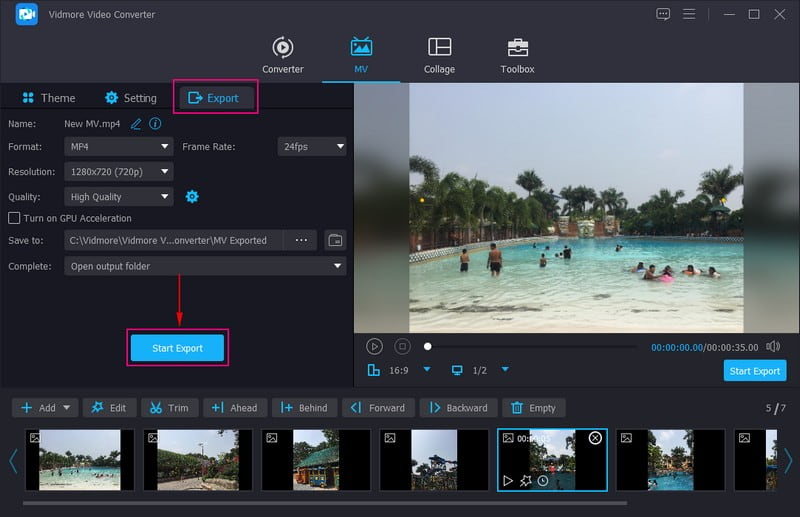Screen dimensions: 800x517
Task: Remove selected clip with its X icon
Action: [x=595, y=438]
